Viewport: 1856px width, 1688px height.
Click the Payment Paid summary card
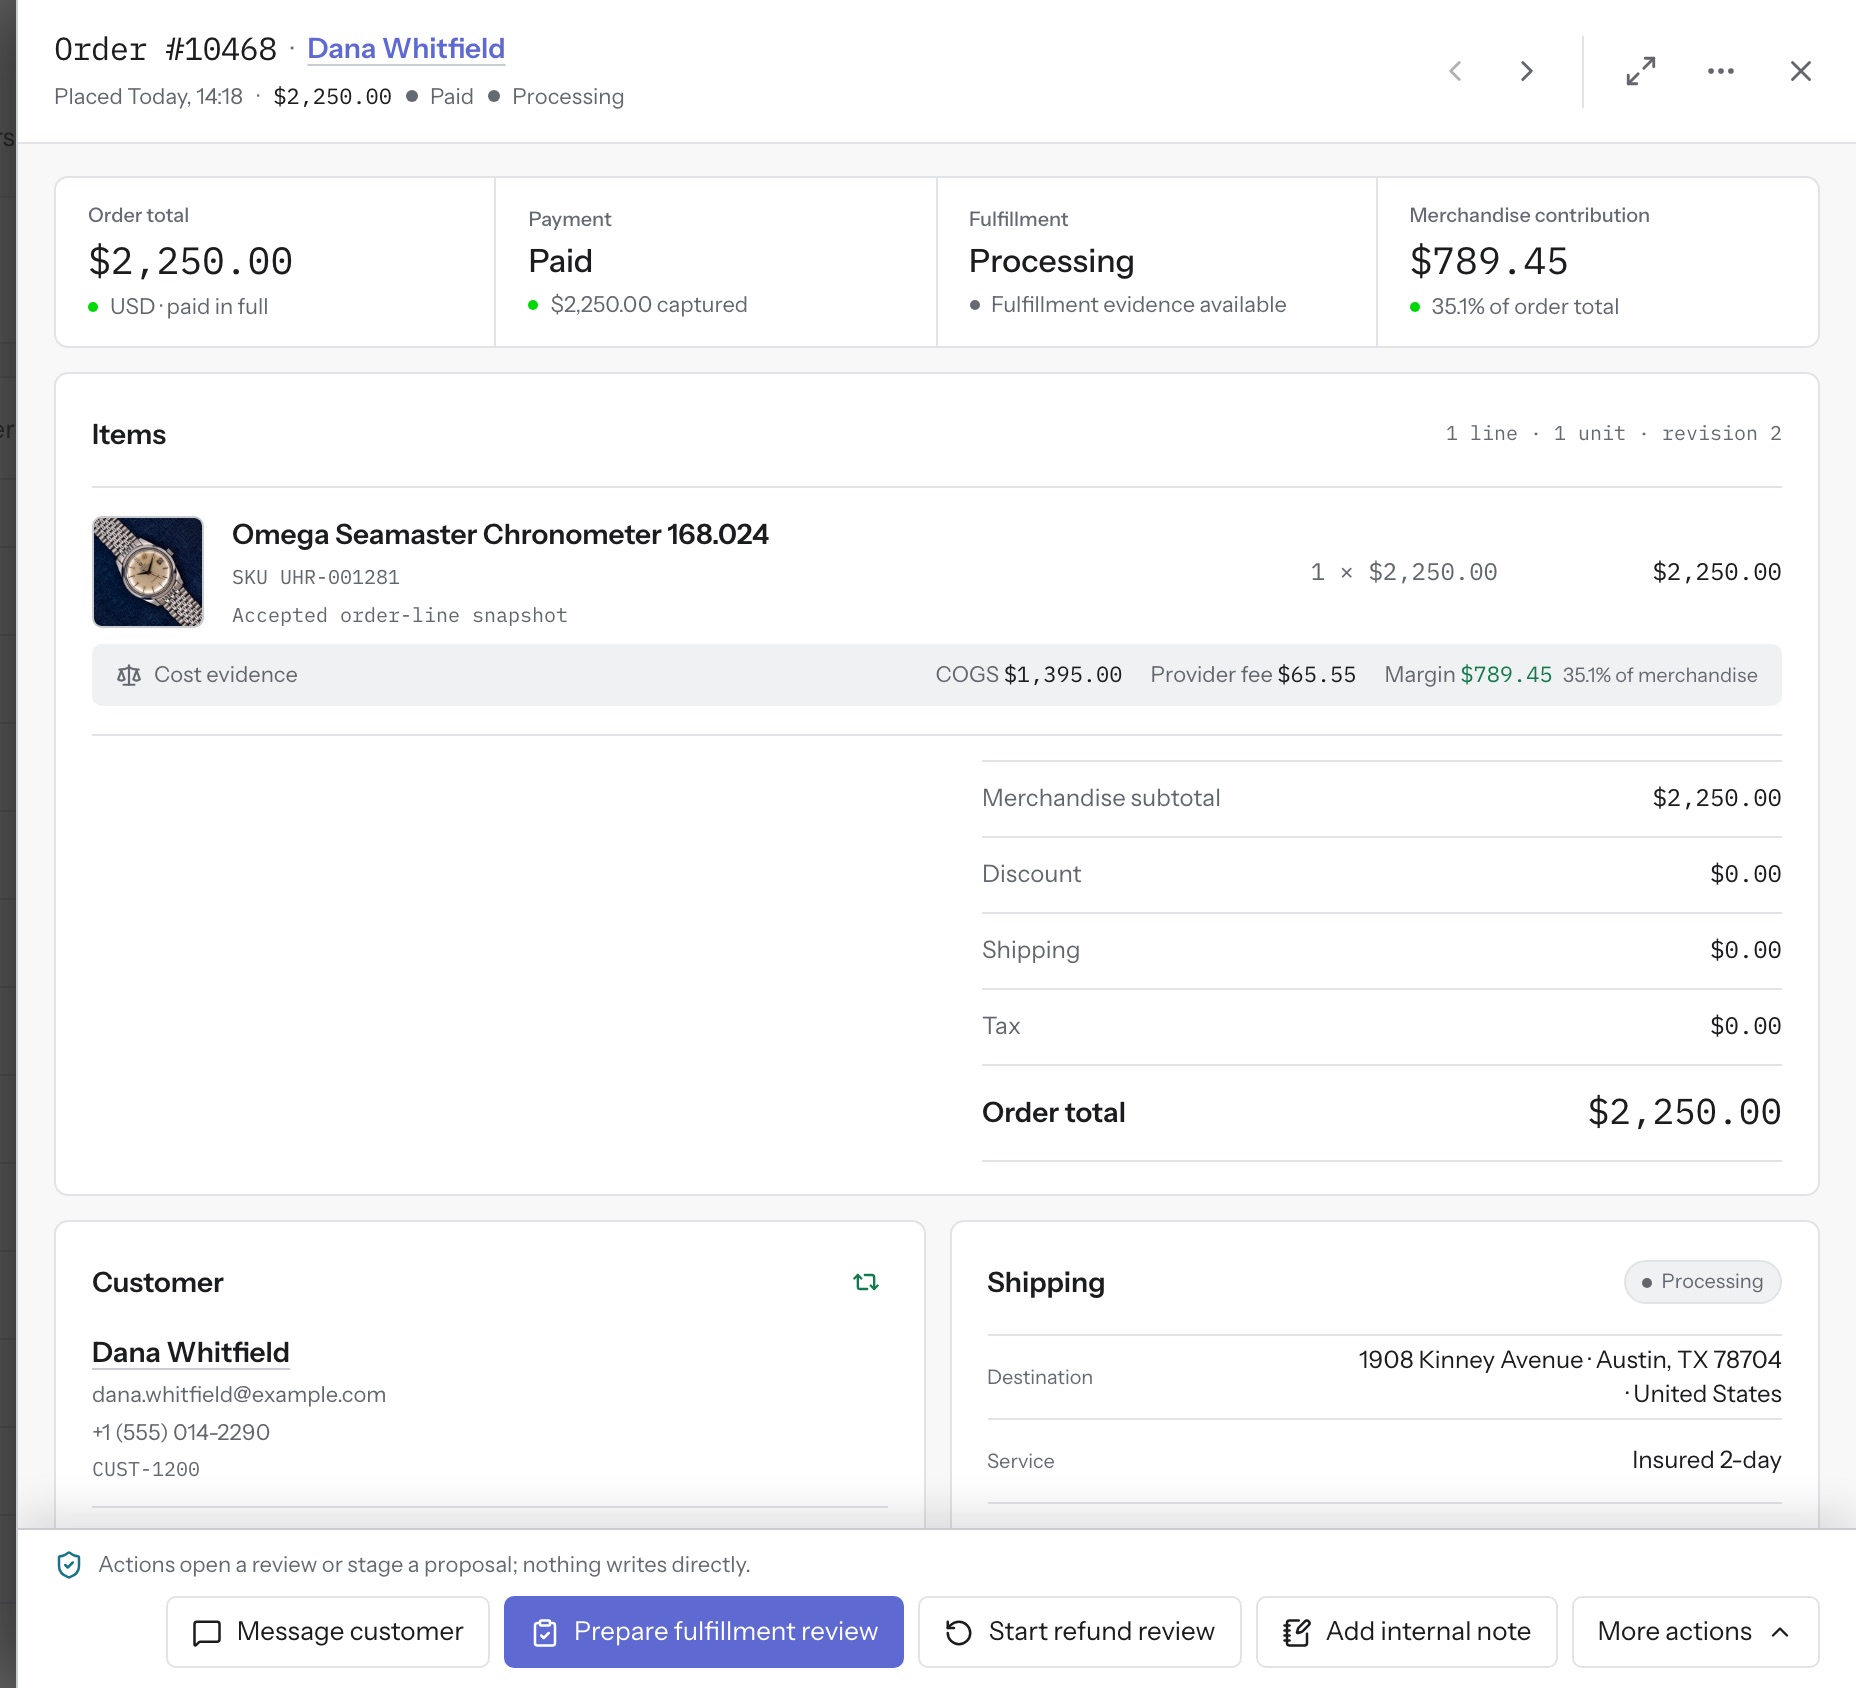(x=716, y=262)
